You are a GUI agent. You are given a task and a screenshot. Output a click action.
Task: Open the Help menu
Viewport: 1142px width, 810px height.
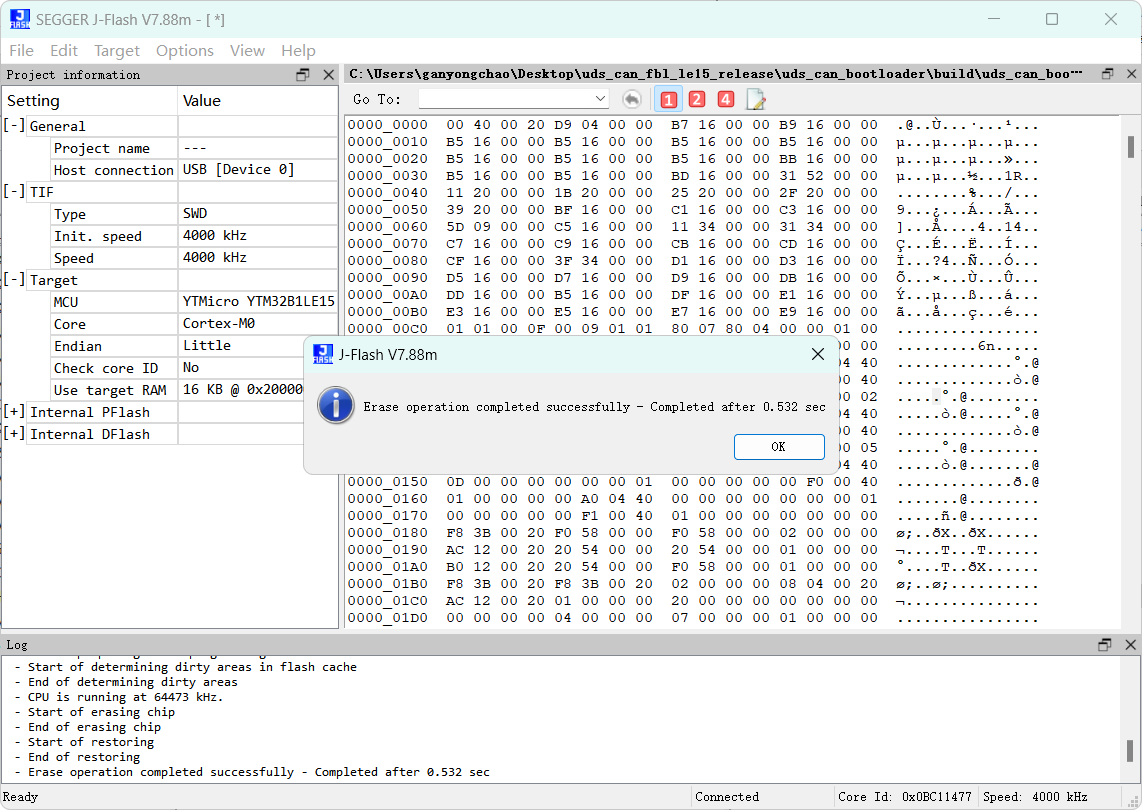coord(298,50)
